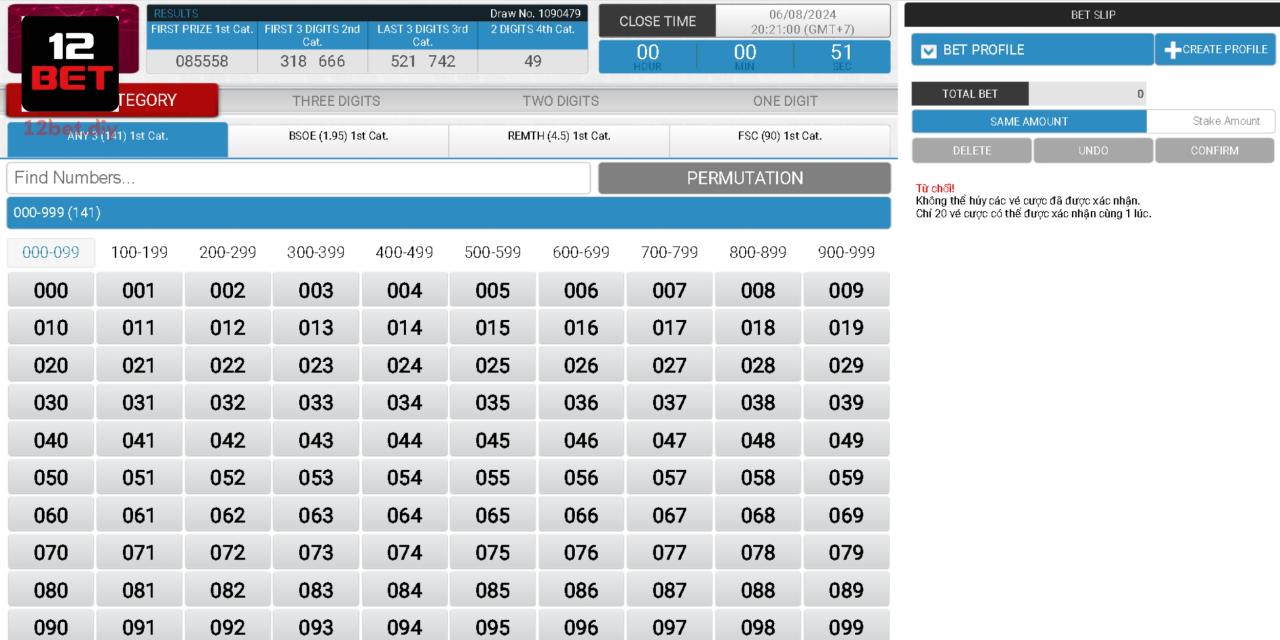Click the plus icon on CREATE PROFILE
The image size is (1280, 640).
click(1171, 48)
